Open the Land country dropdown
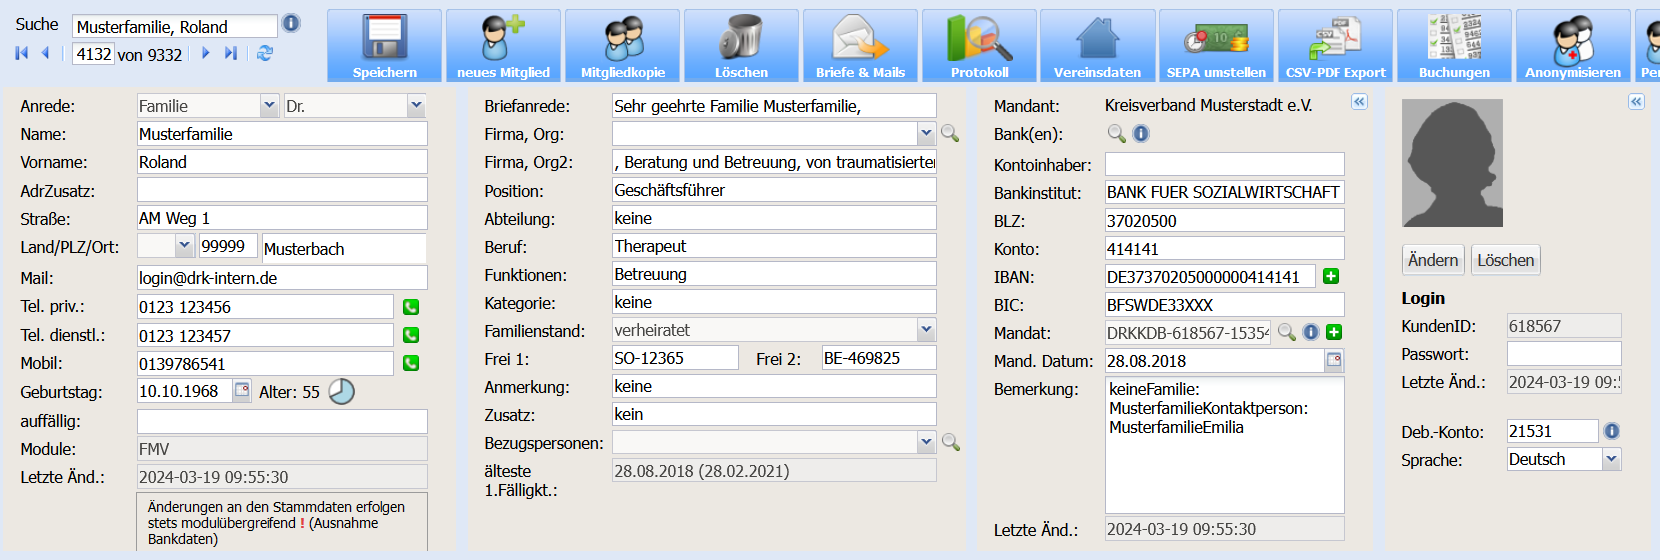 pos(184,245)
